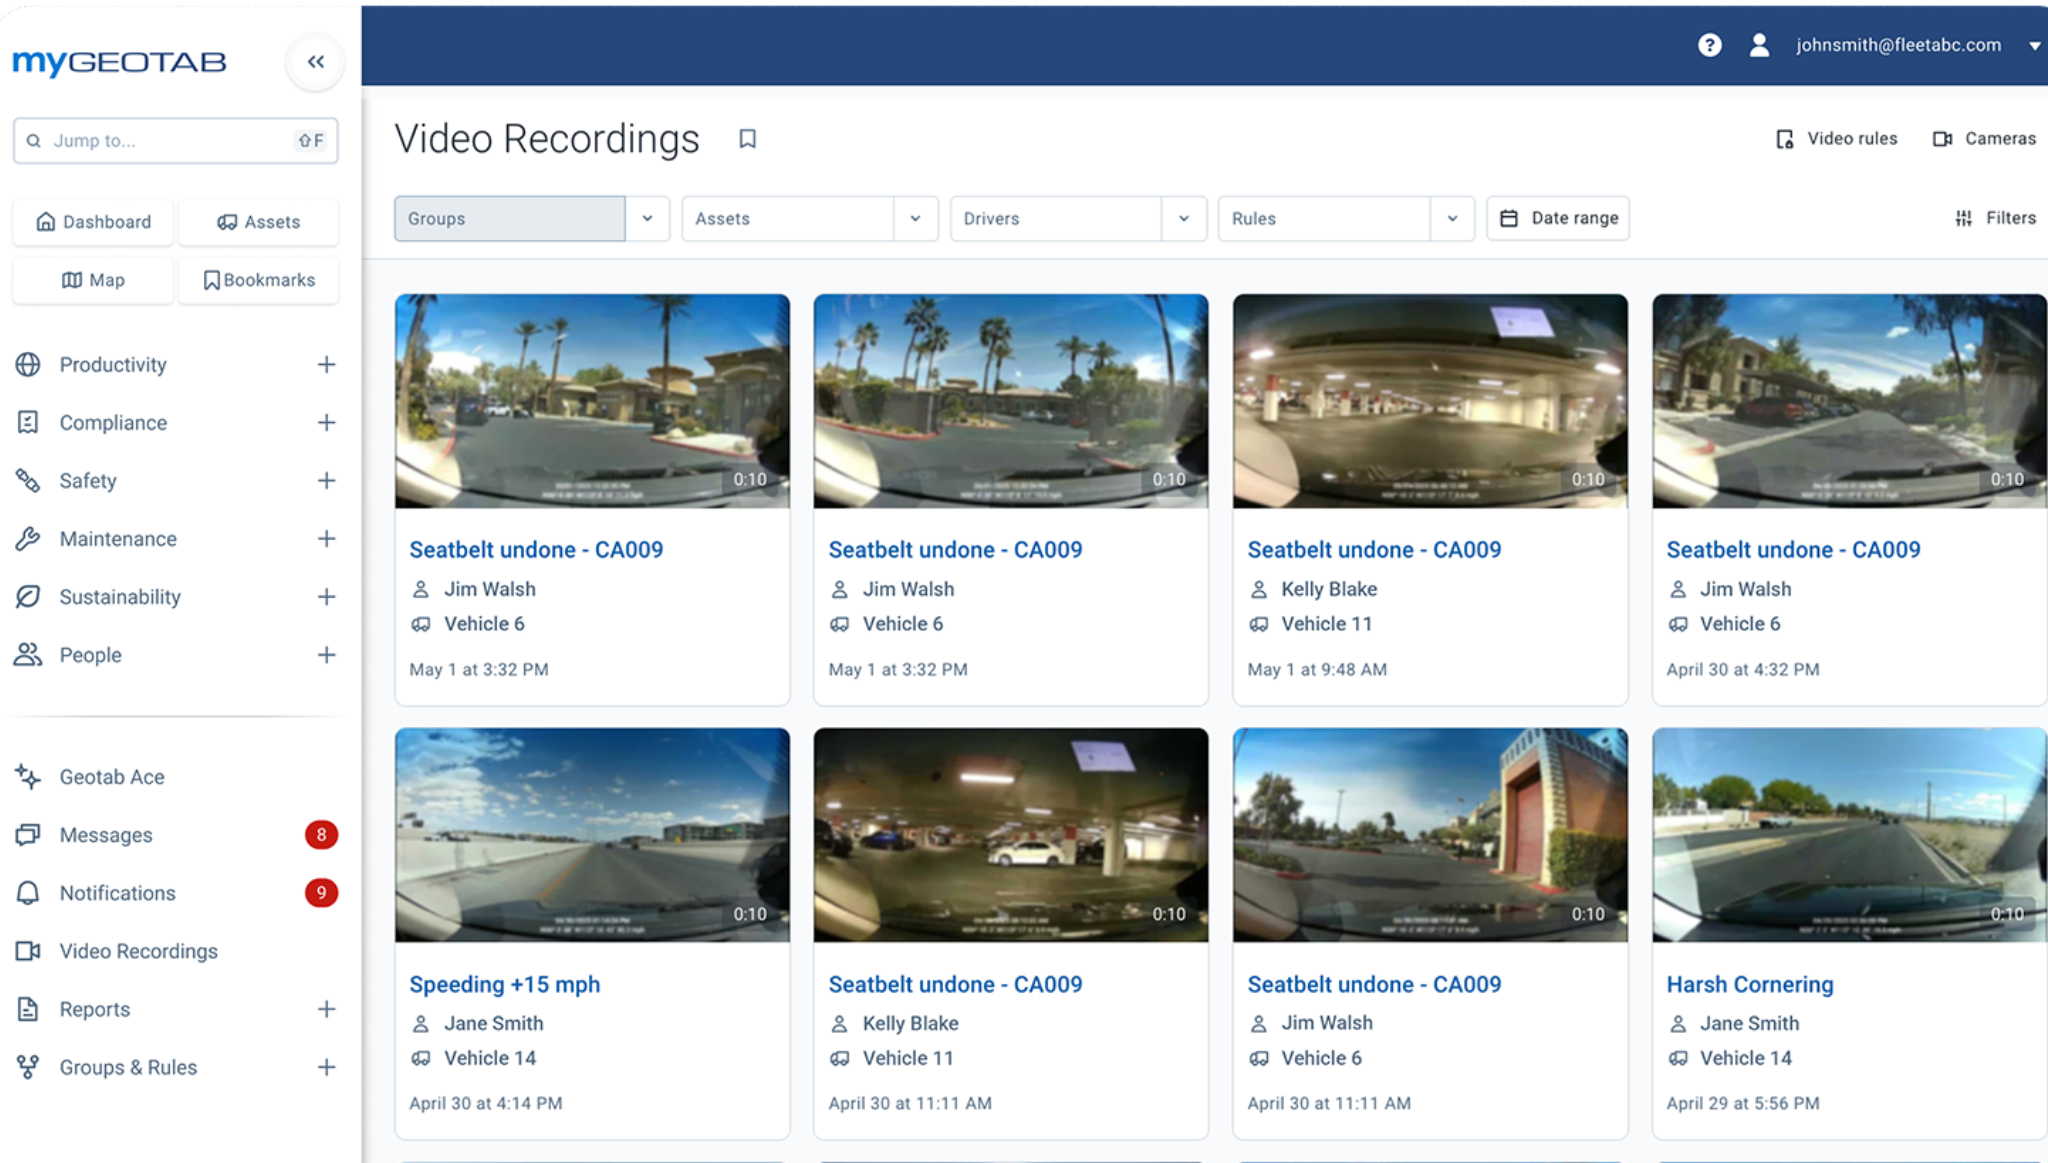Screen dimensions: 2048x1163
Task: Click the Groups & Rules icon
Action: pos(28,1067)
